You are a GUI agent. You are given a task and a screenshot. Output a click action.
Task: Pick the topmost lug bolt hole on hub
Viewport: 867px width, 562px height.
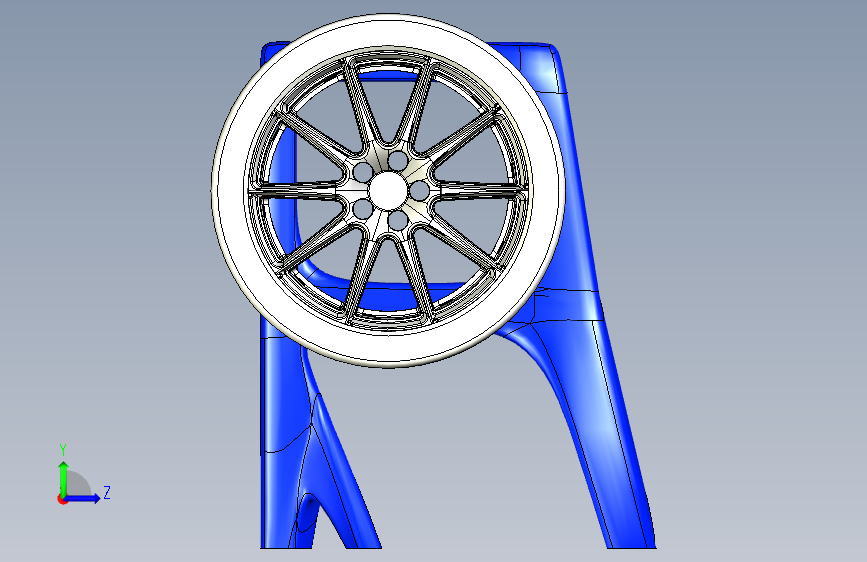point(398,160)
